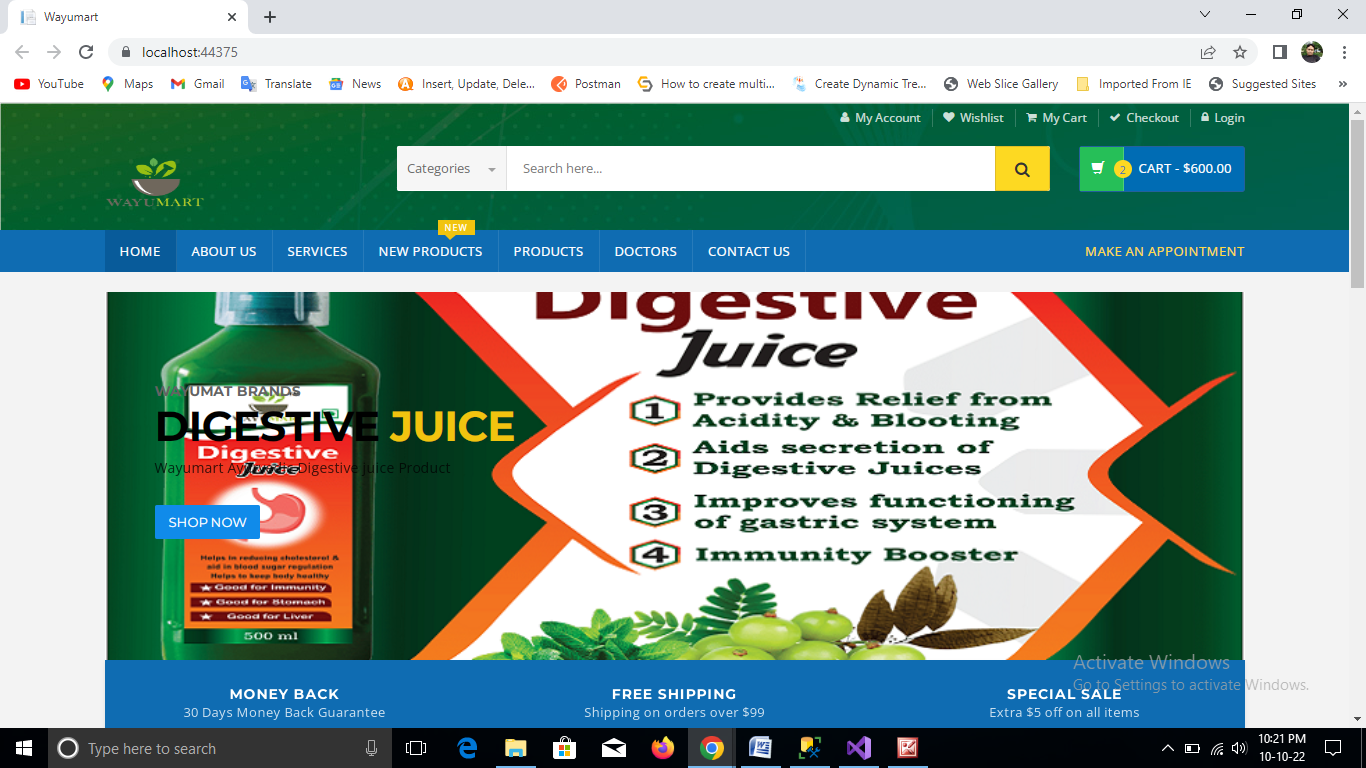Click the yellow search magnifier button
Image resolution: width=1366 pixels, height=768 pixels.
click(1022, 169)
